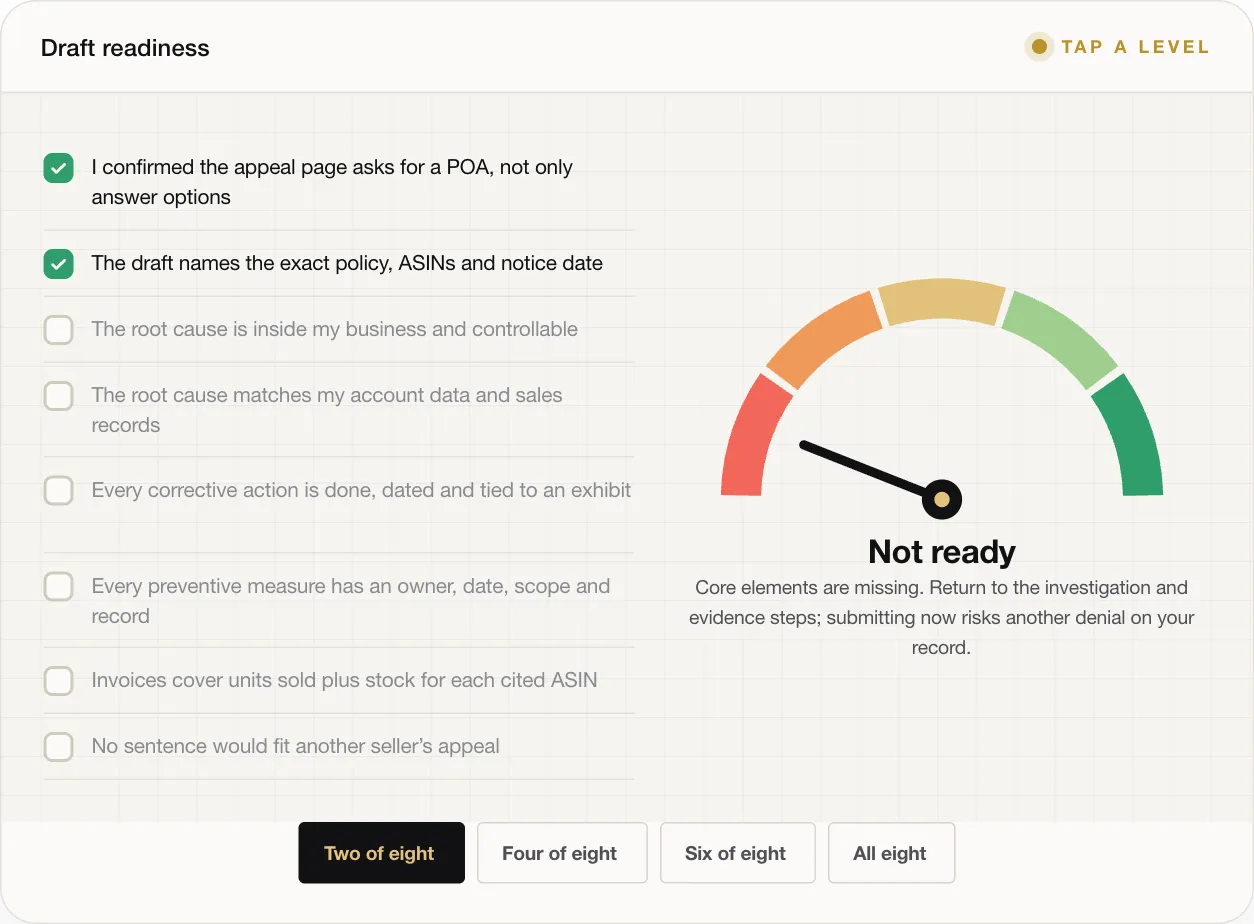Select the Four of eight level
This screenshot has width=1254, height=924.
[562, 853]
